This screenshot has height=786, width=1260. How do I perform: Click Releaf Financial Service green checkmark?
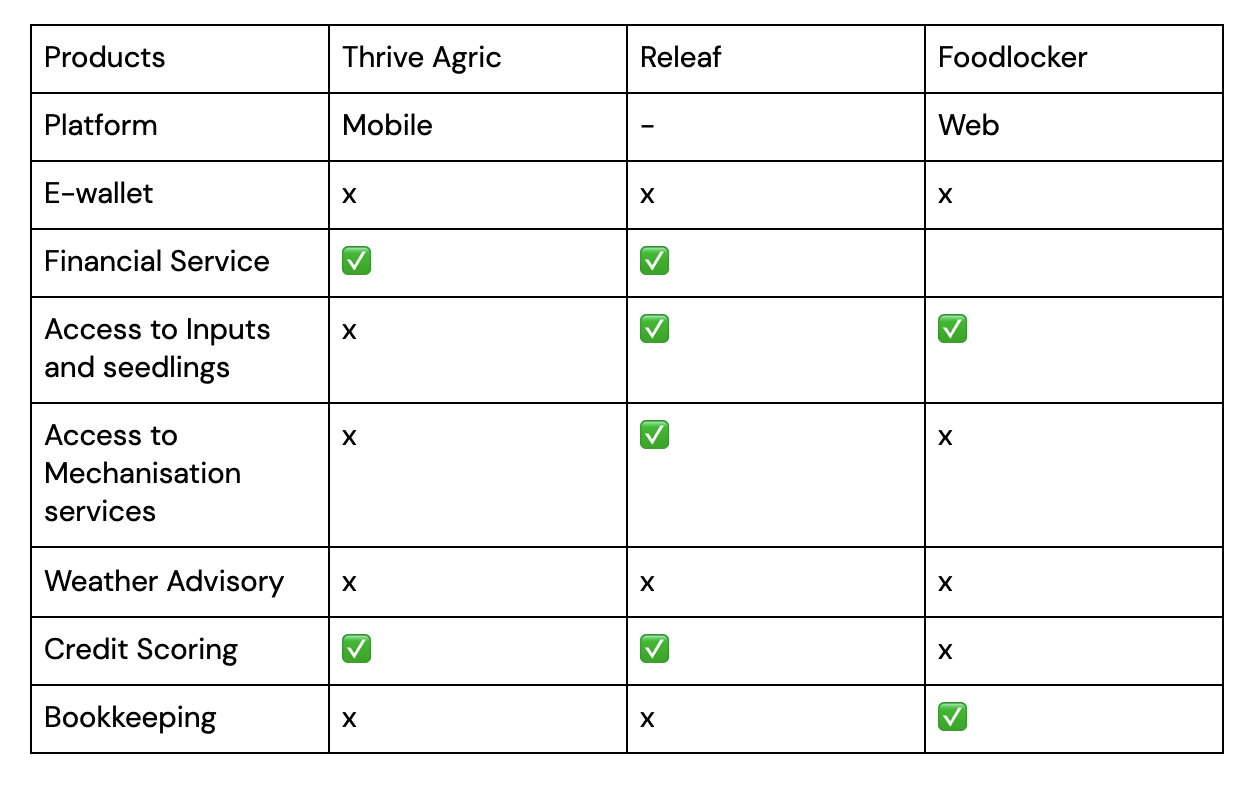[x=654, y=262]
